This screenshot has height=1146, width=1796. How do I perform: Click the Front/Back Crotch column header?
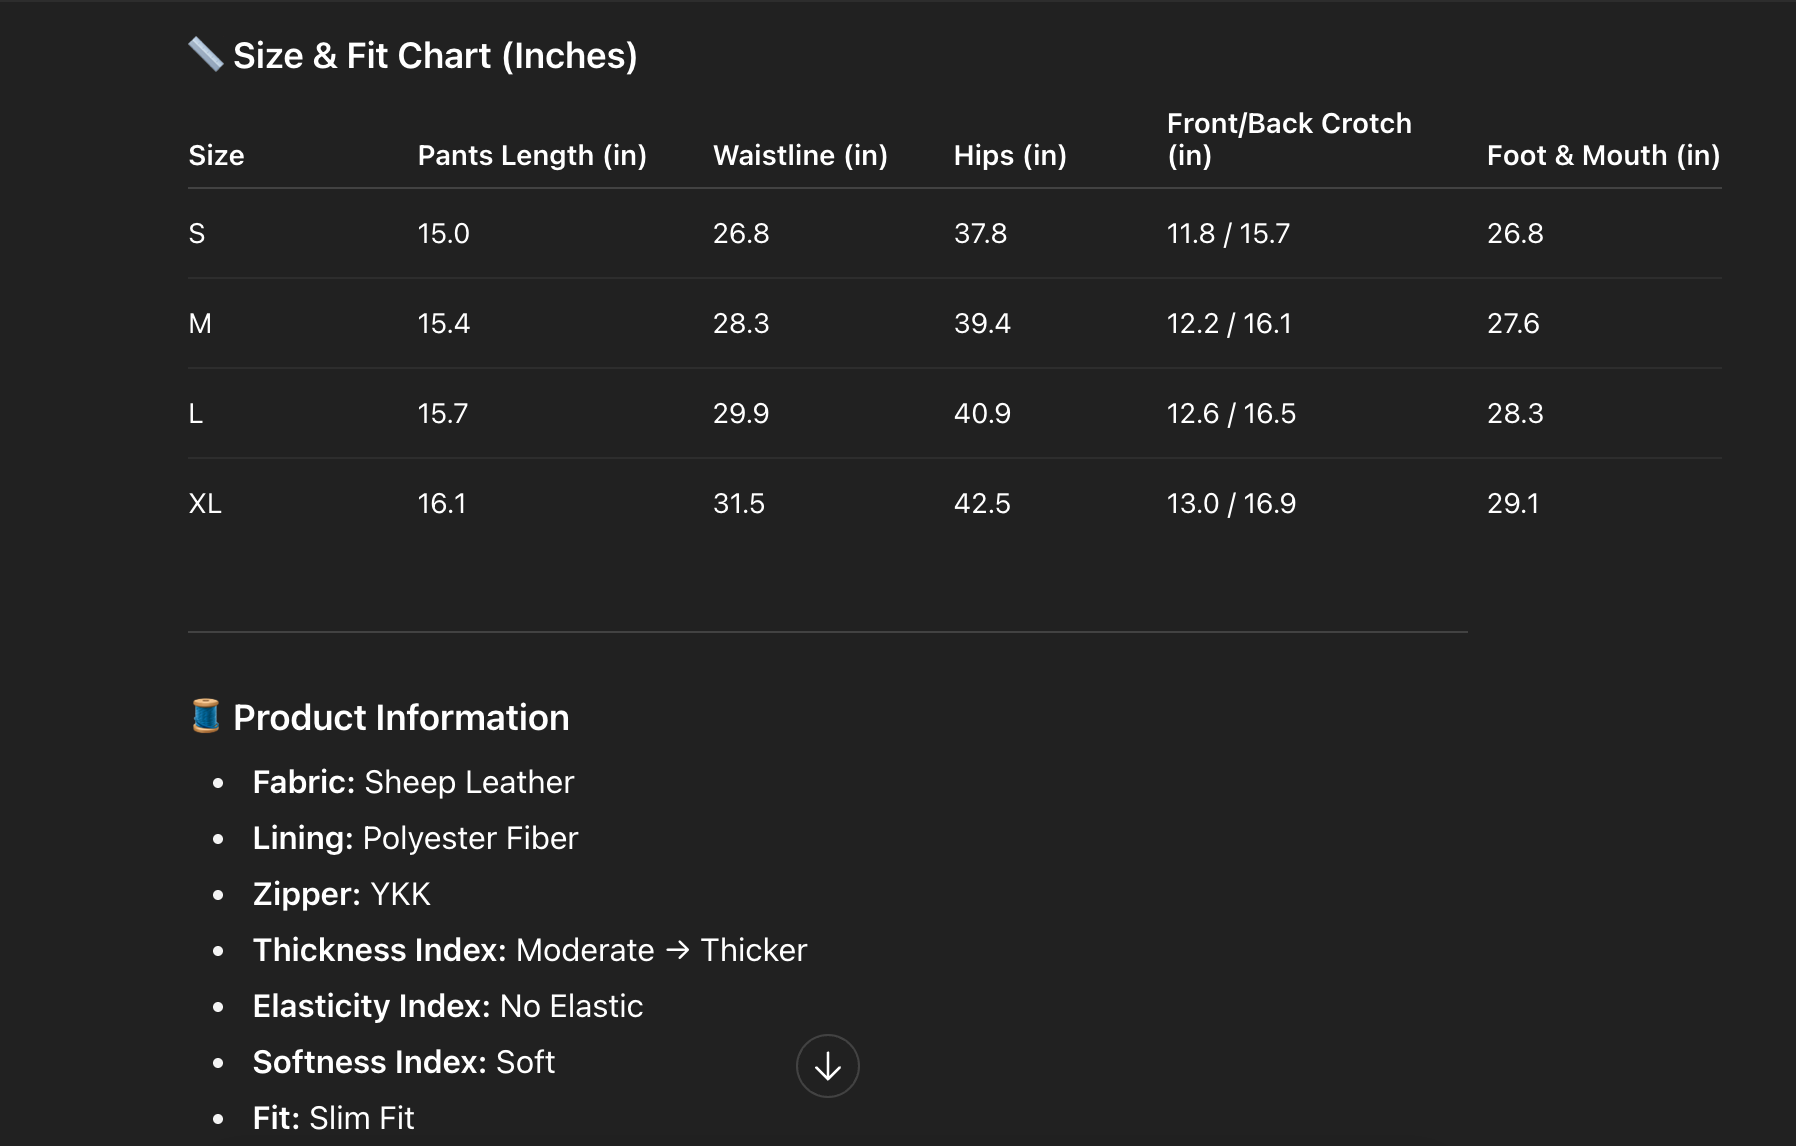coord(1289,139)
